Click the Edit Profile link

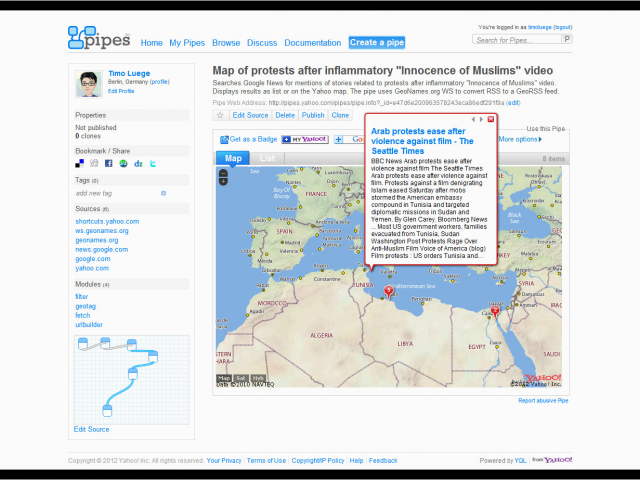[x=121, y=91]
